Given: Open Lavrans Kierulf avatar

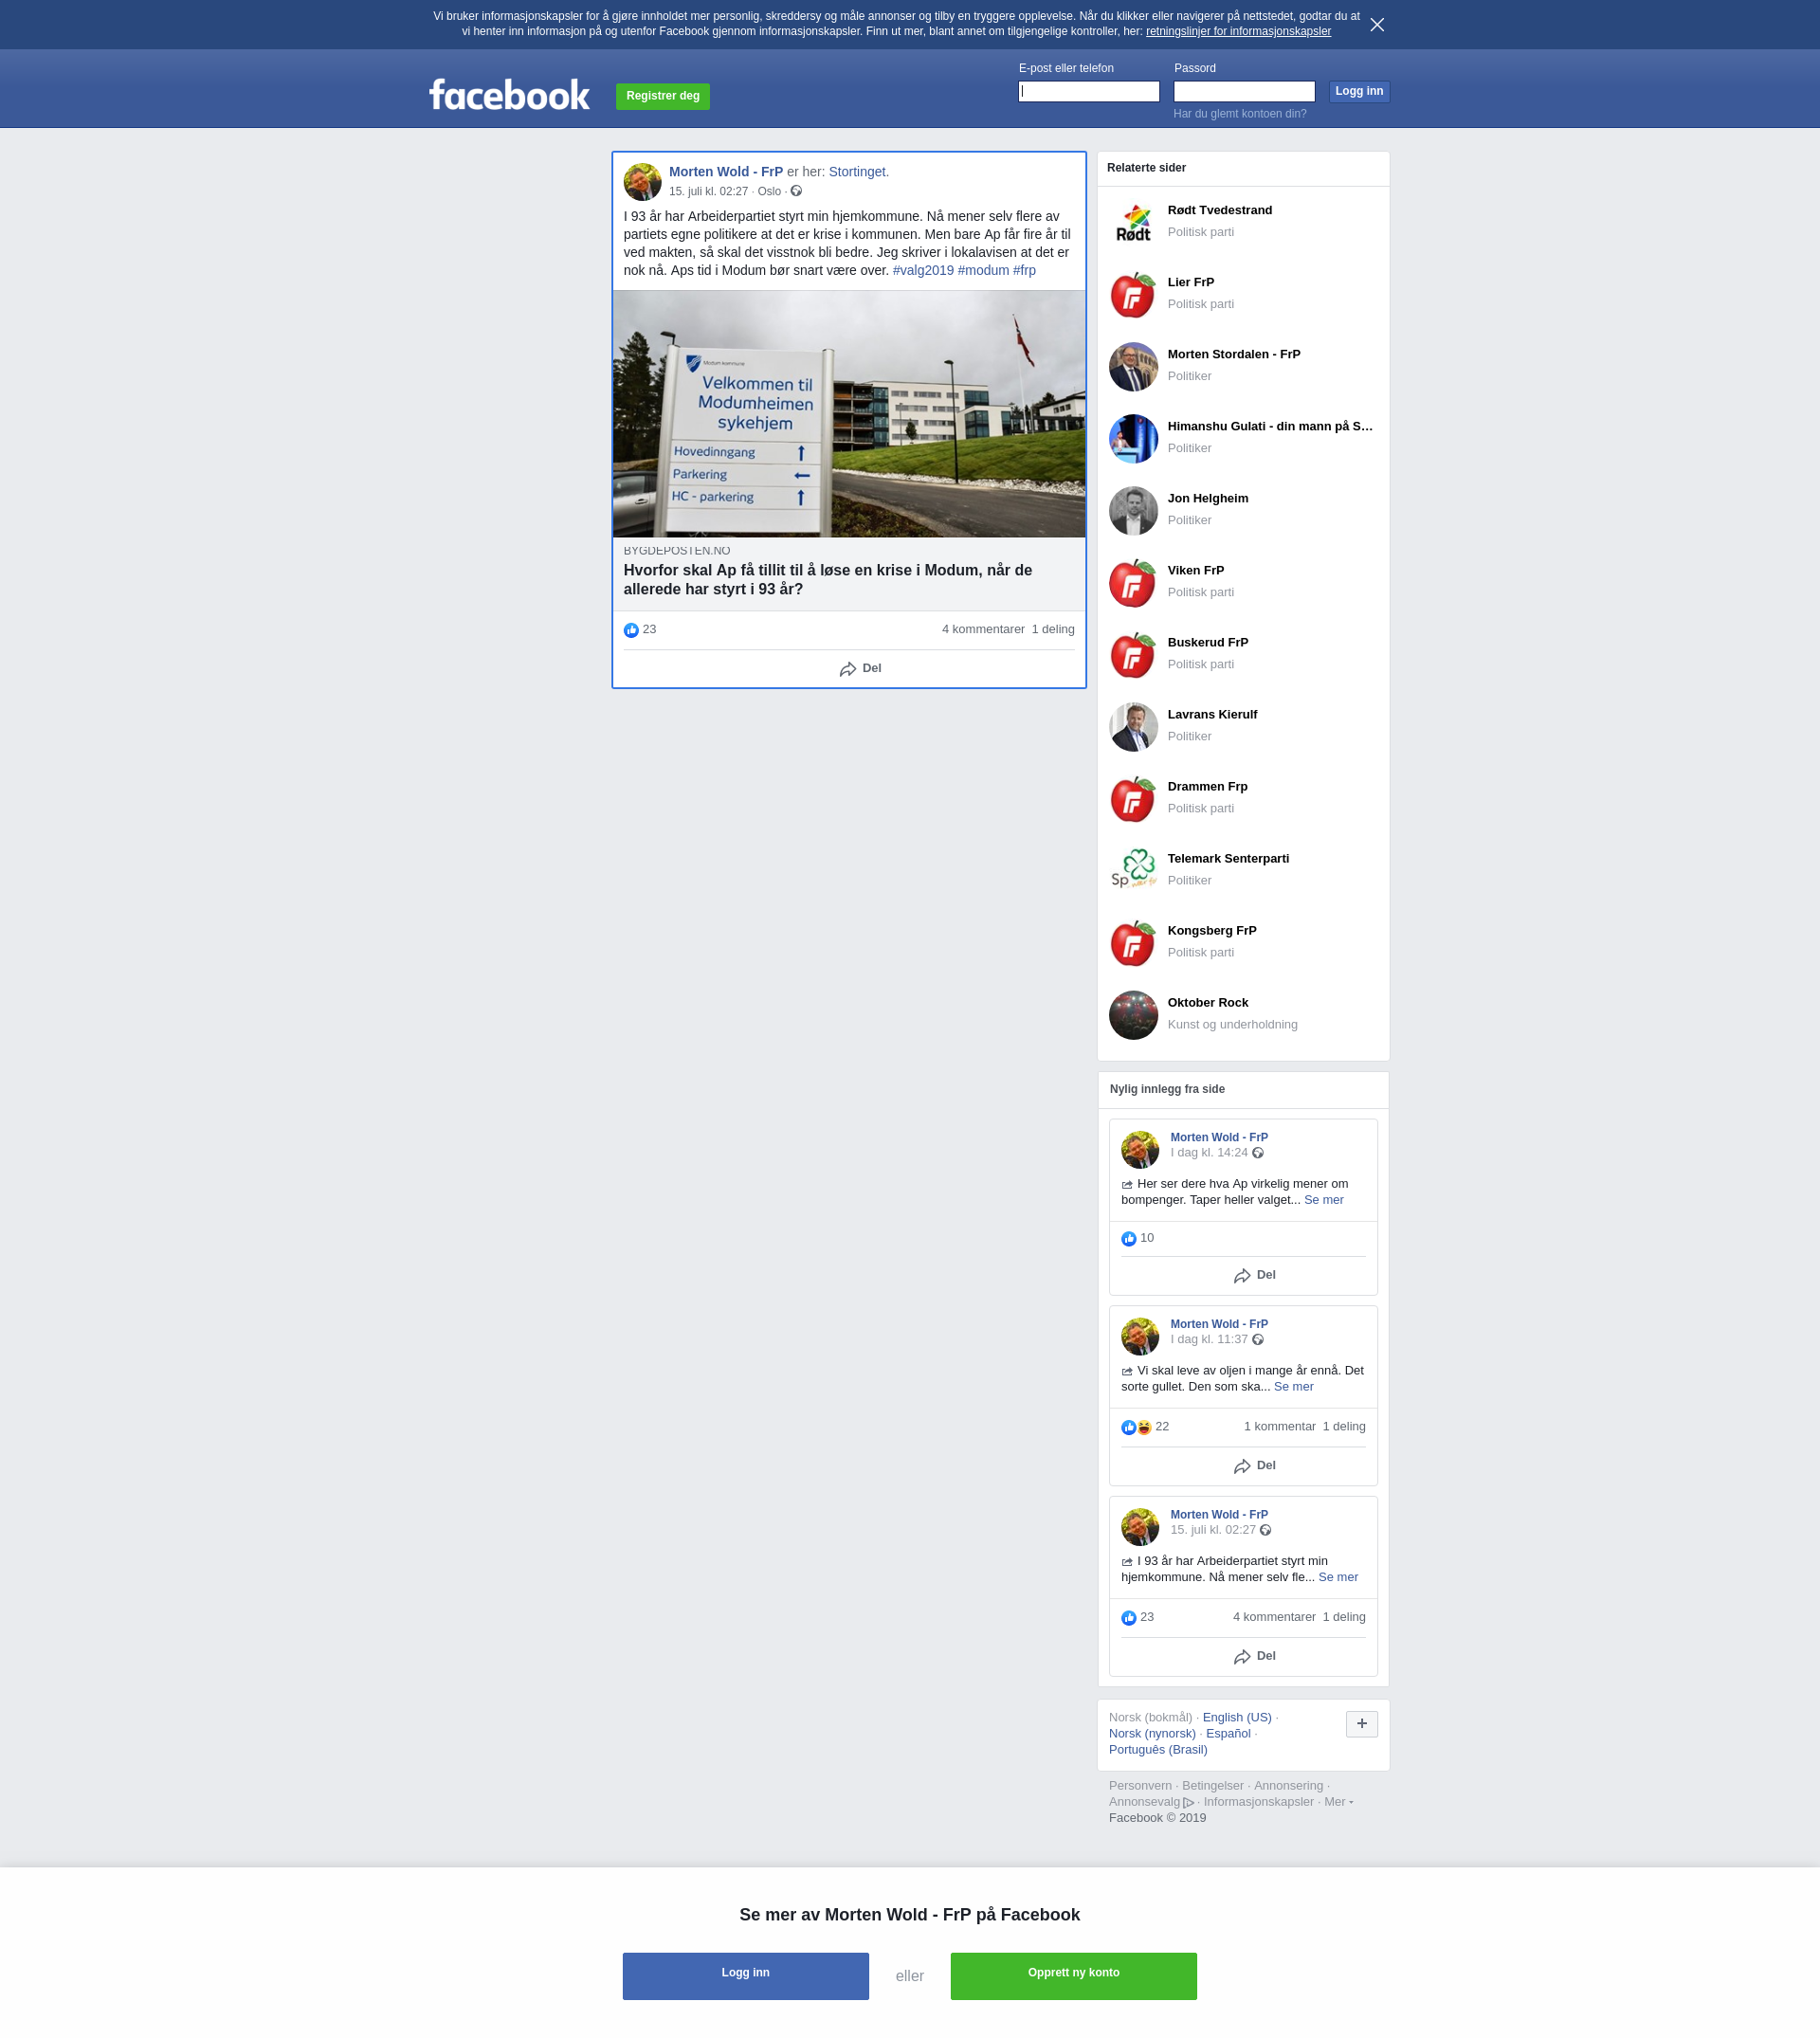Looking at the screenshot, I should point(1133,727).
